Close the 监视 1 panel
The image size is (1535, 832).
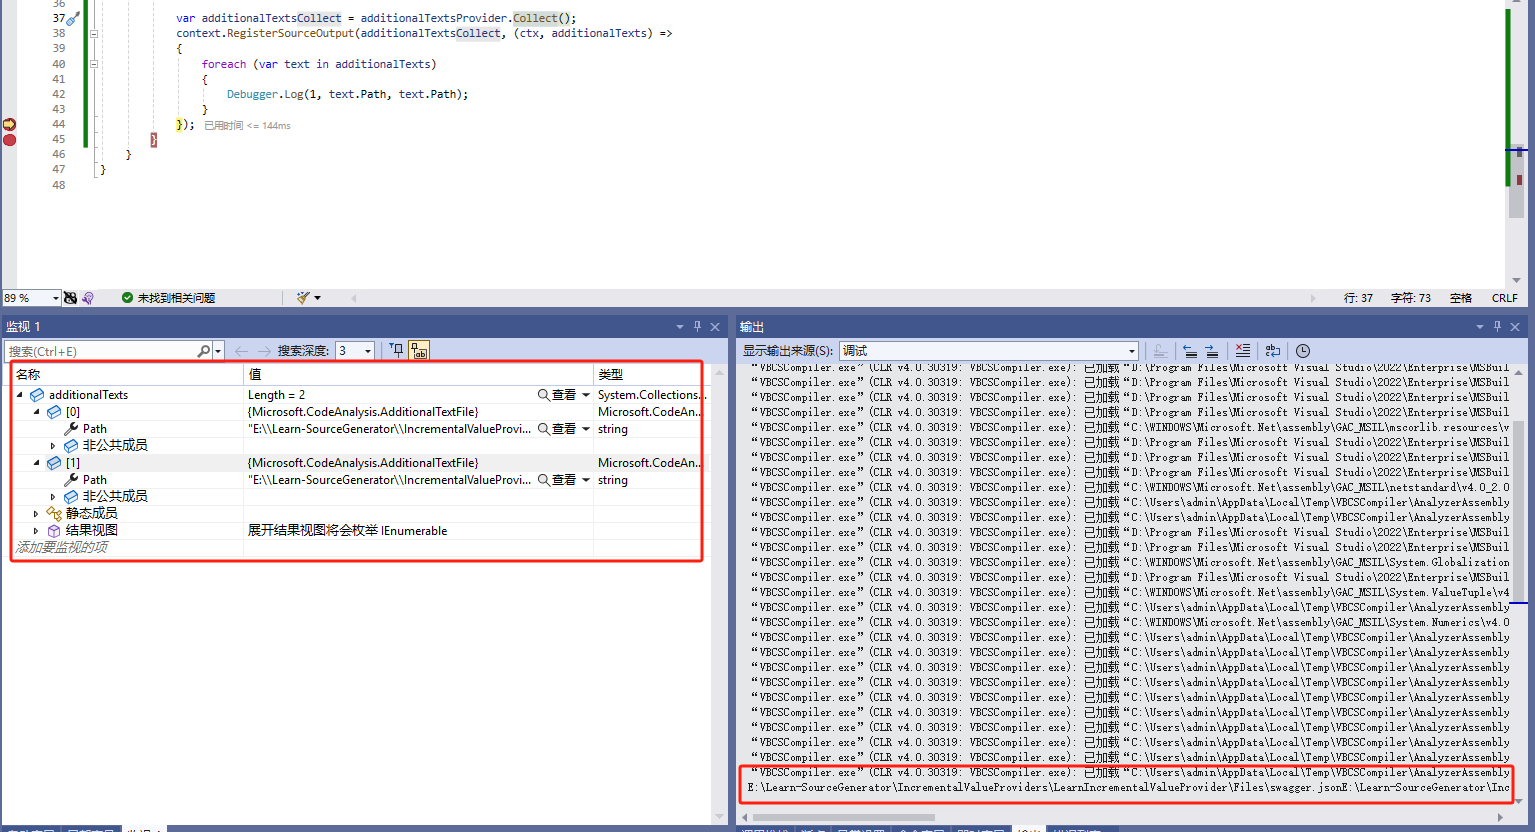pyautogui.click(x=715, y=327)
